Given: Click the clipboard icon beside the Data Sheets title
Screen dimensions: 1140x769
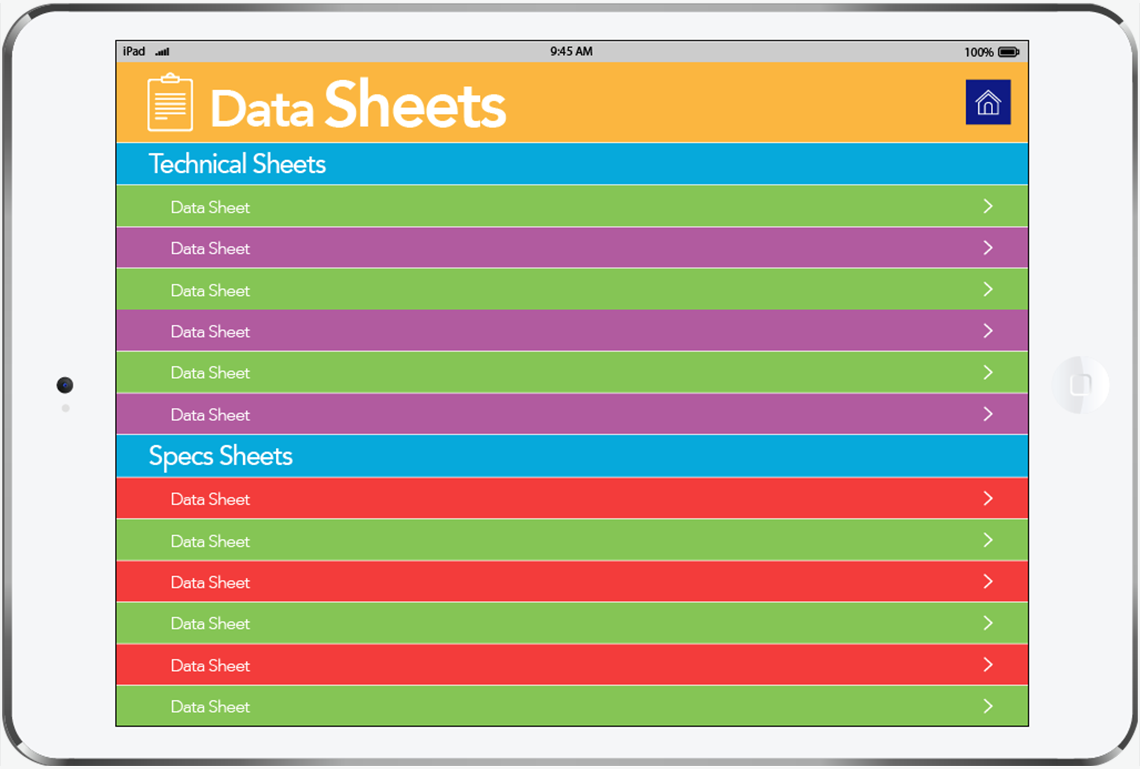Looking at the screenshot, I should pos(170,102).
